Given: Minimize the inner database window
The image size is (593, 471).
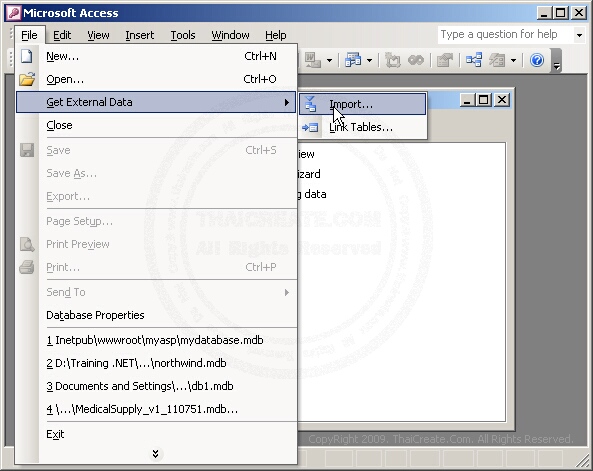Looking at the screenshot, I should point(467,100).
